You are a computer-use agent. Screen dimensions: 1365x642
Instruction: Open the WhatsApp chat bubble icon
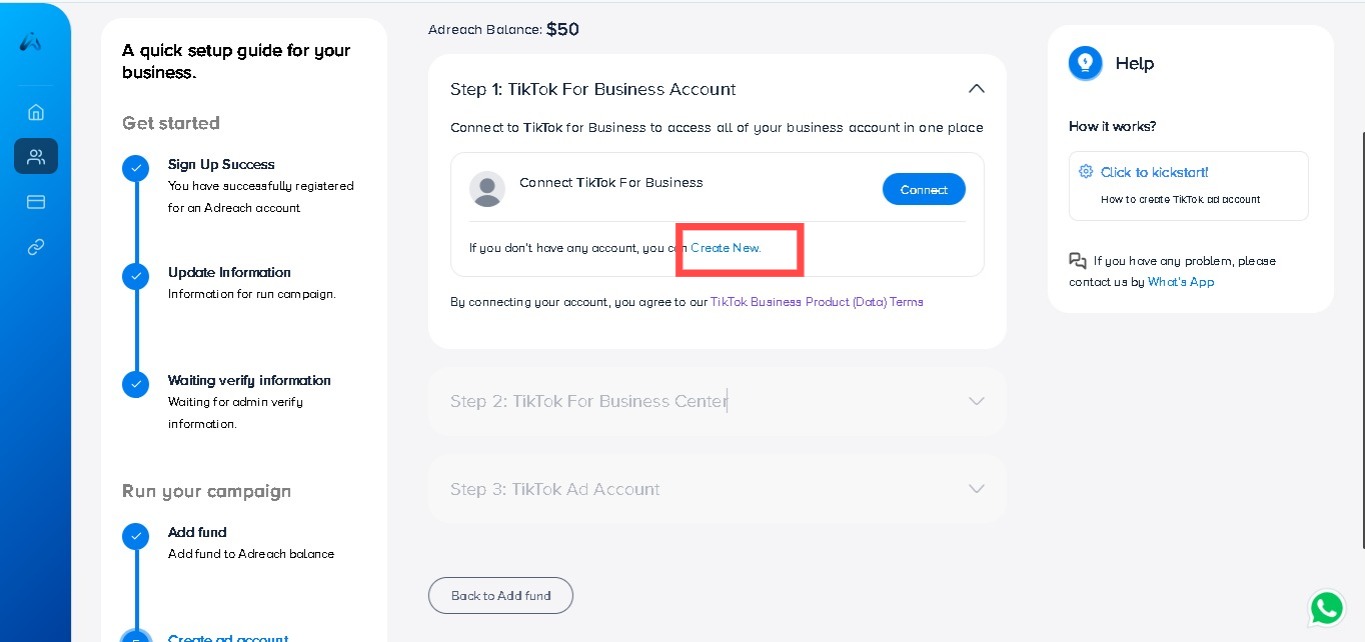pyautogui.click(x=1327, y=608)
